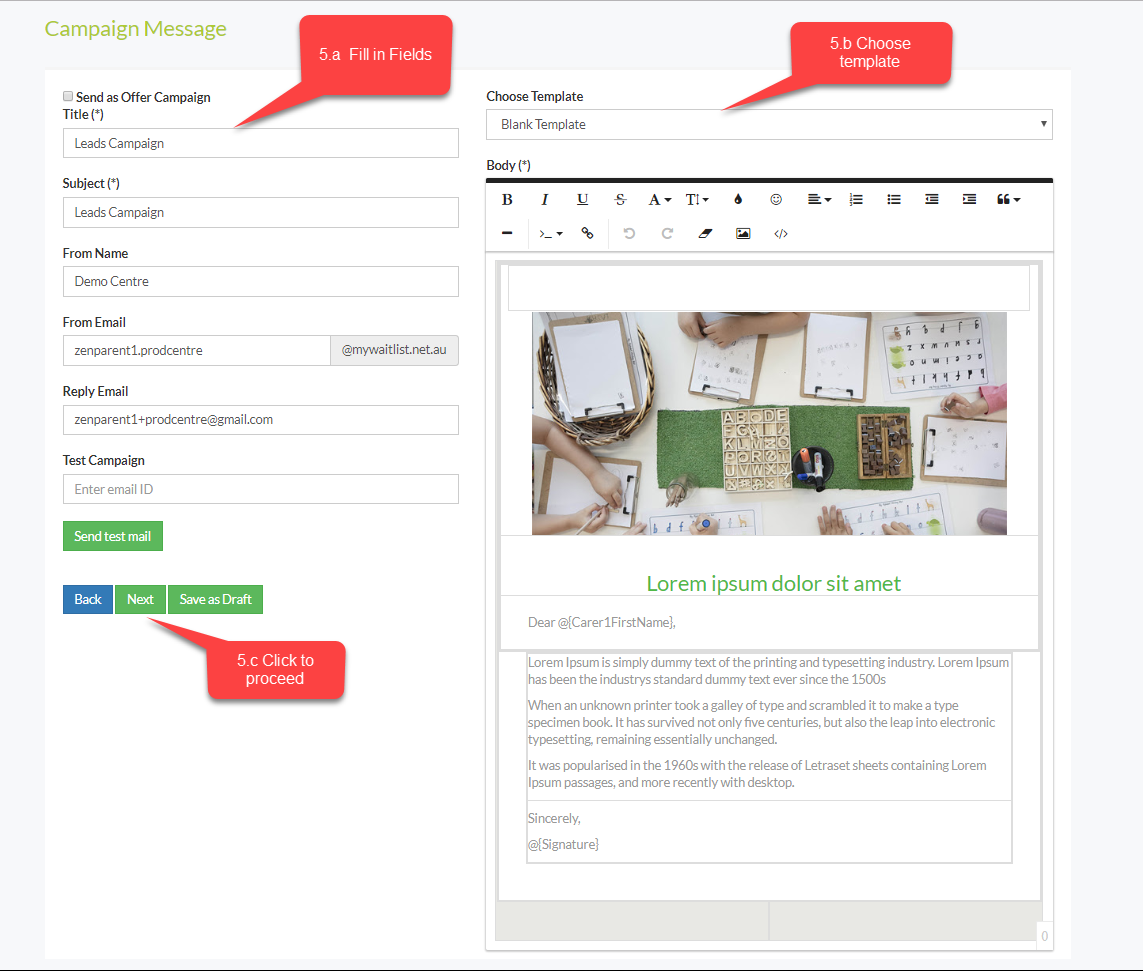The height and width of the screenshot is (971, 1143).
Task: Click the Title input field
Action: pyautogui.click(x=260, y=144)
